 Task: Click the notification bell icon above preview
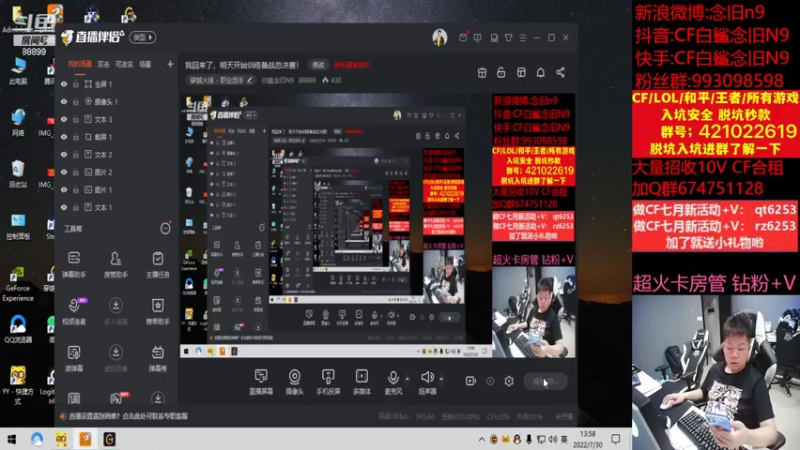coord(540,72)
